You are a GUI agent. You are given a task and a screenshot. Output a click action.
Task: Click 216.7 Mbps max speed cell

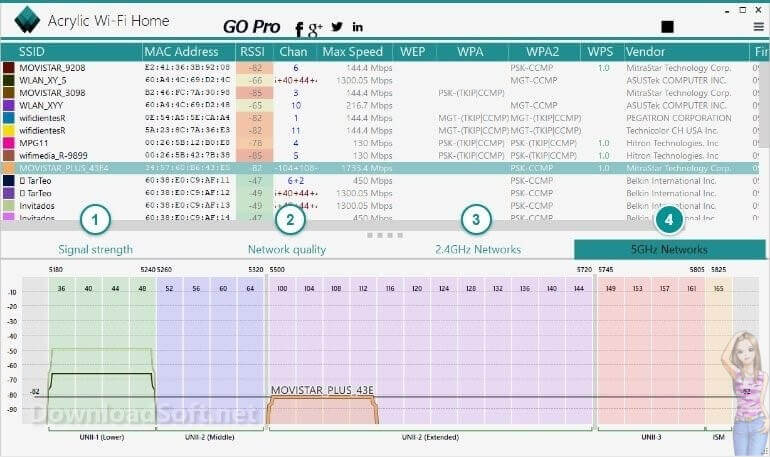coord(369,105)
